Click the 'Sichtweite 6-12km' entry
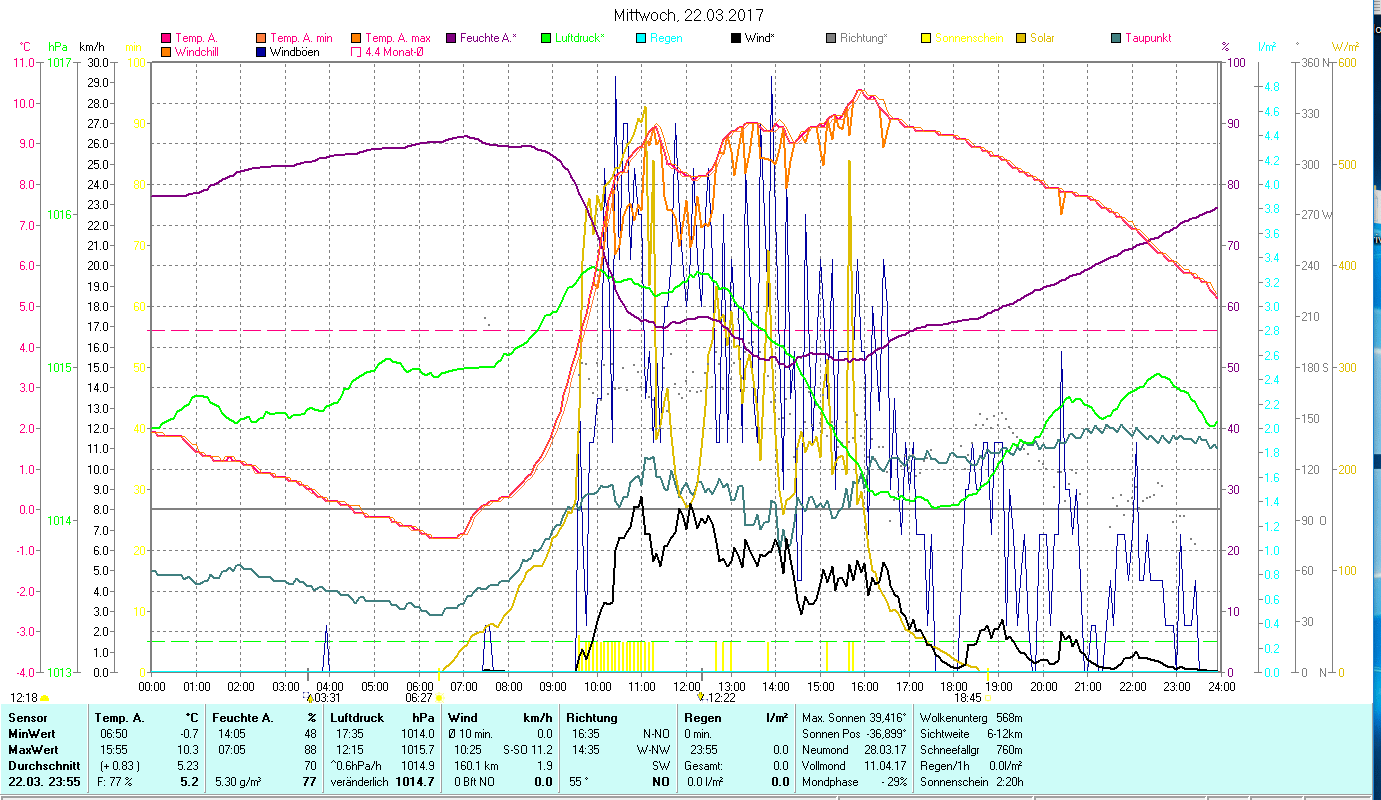Screen dimensions: 1381x800 (970, 734)
